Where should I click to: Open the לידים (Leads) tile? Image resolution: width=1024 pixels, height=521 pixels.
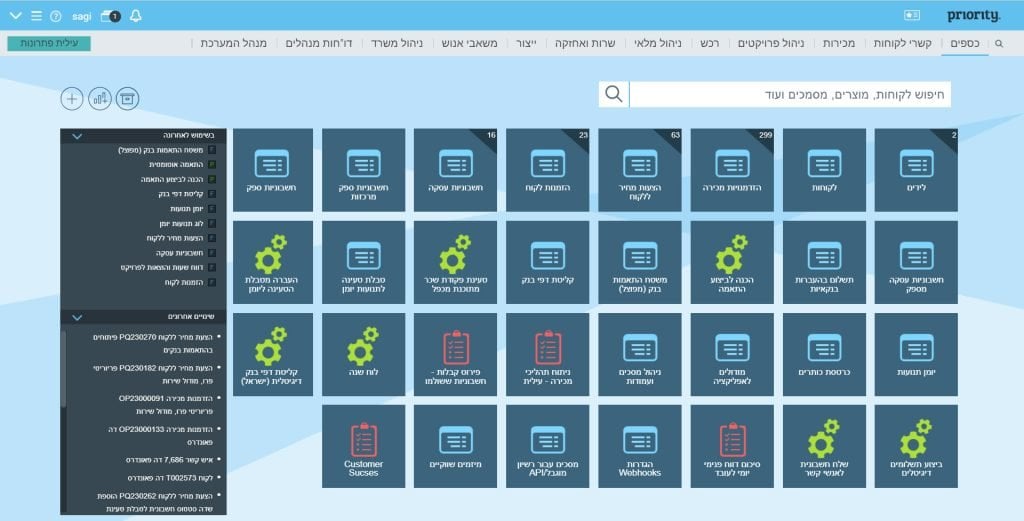pyautogui.click(x=916, y=170)
